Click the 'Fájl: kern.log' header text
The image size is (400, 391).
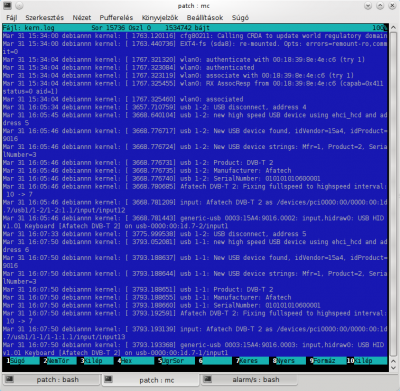click(x=28, y=28)
